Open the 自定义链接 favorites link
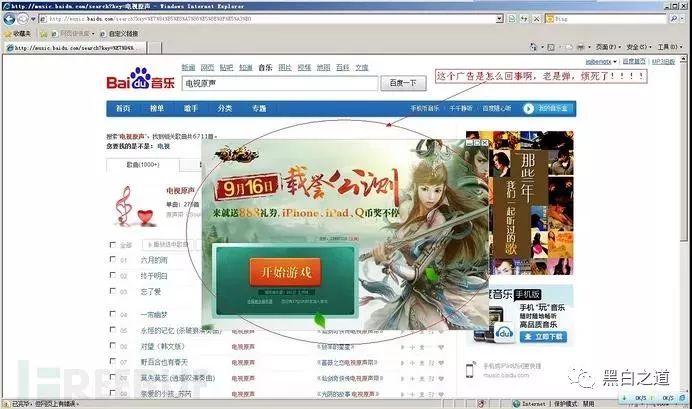This screenshot has height=409, width=692. pos(120,34)
